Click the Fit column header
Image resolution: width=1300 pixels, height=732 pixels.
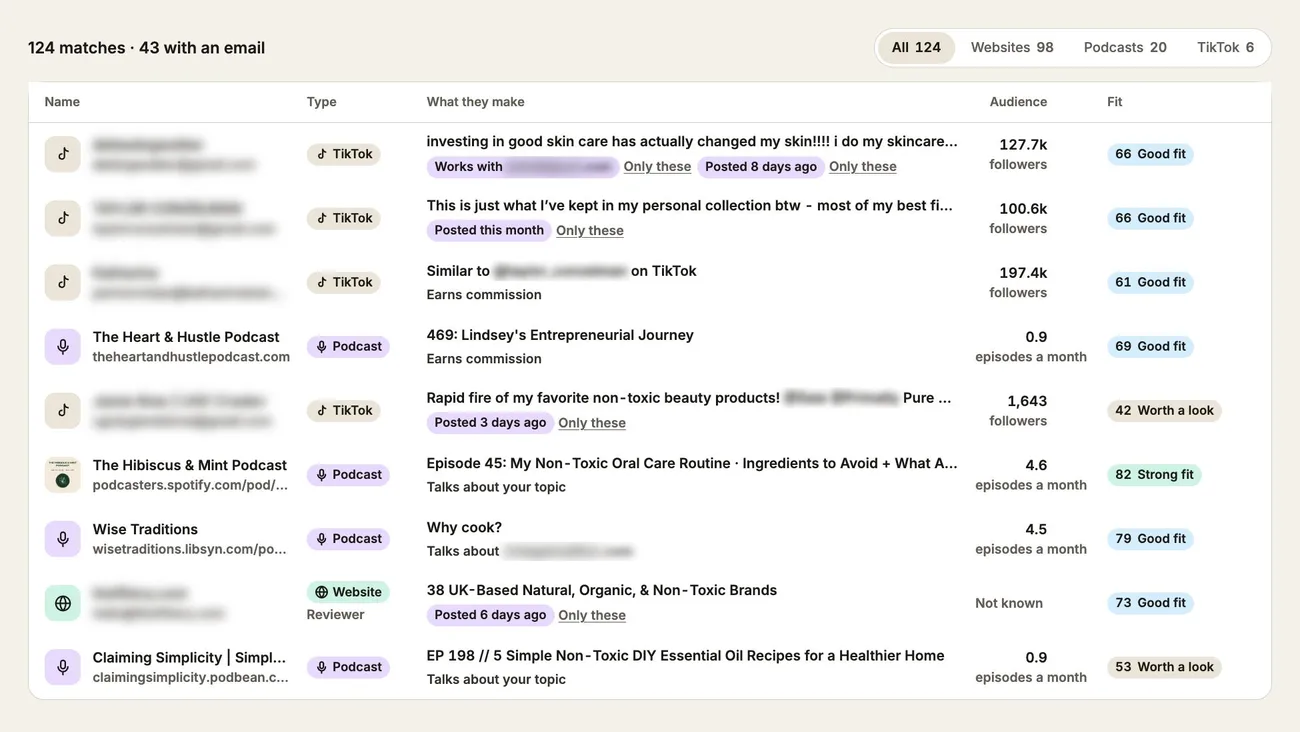click(1115, 102)
